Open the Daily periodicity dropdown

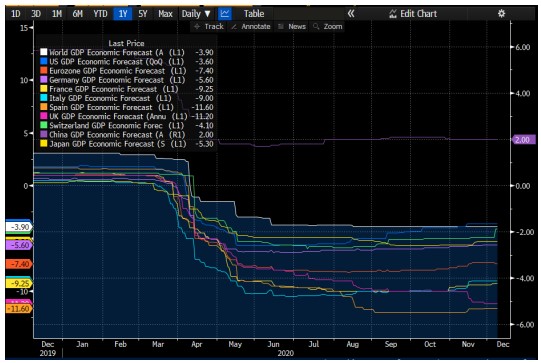[x=196, y=14]
